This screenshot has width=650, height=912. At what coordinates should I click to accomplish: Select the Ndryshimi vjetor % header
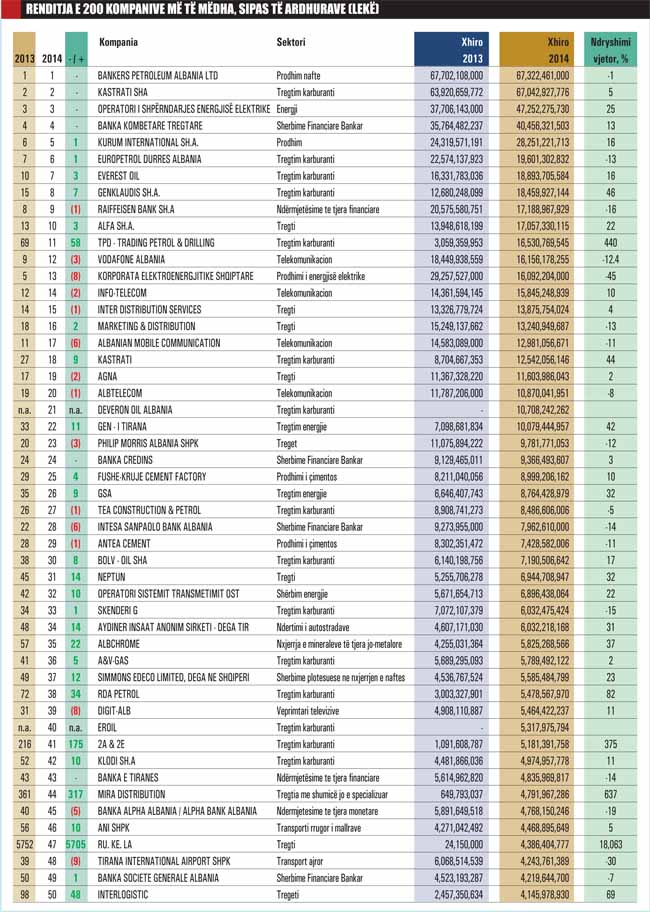point(610,49)
